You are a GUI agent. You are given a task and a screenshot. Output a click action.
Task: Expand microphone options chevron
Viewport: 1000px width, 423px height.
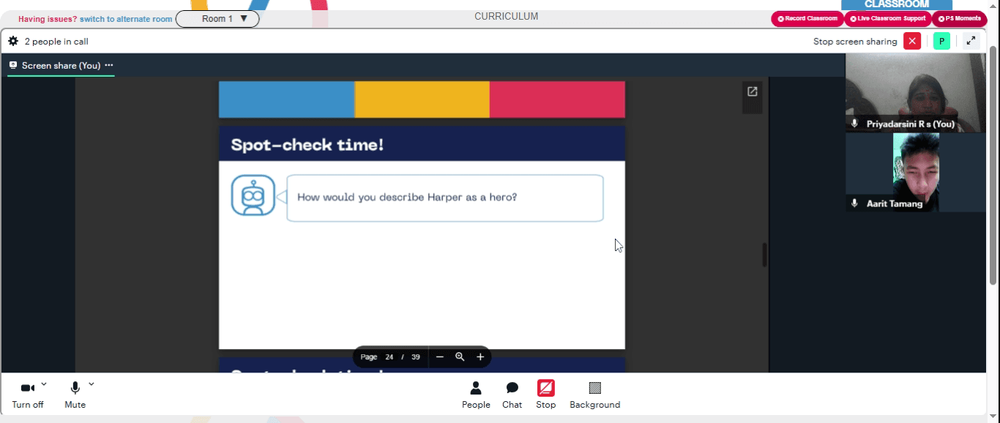click(91, 384)
